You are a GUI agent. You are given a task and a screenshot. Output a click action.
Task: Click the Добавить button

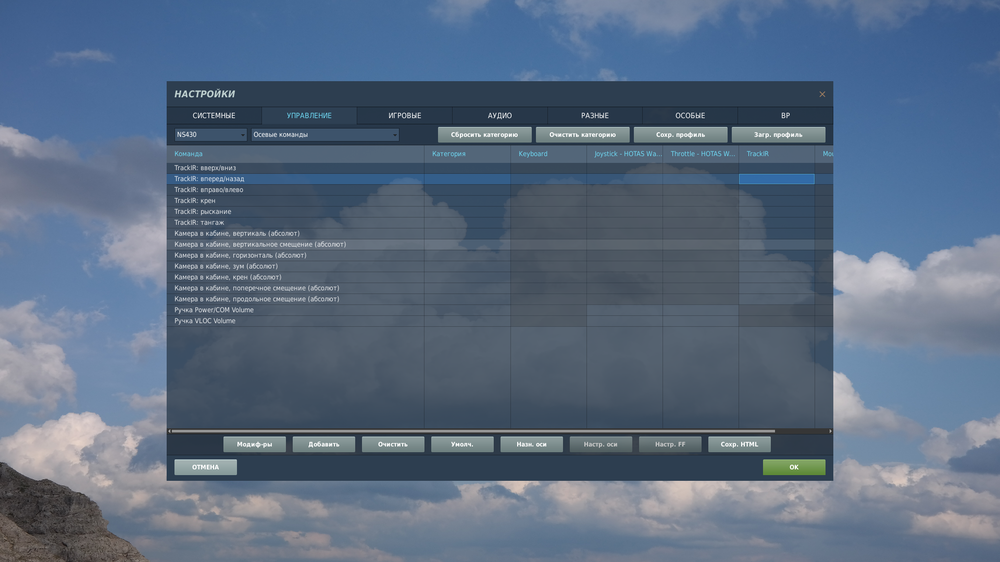[323, 444]
